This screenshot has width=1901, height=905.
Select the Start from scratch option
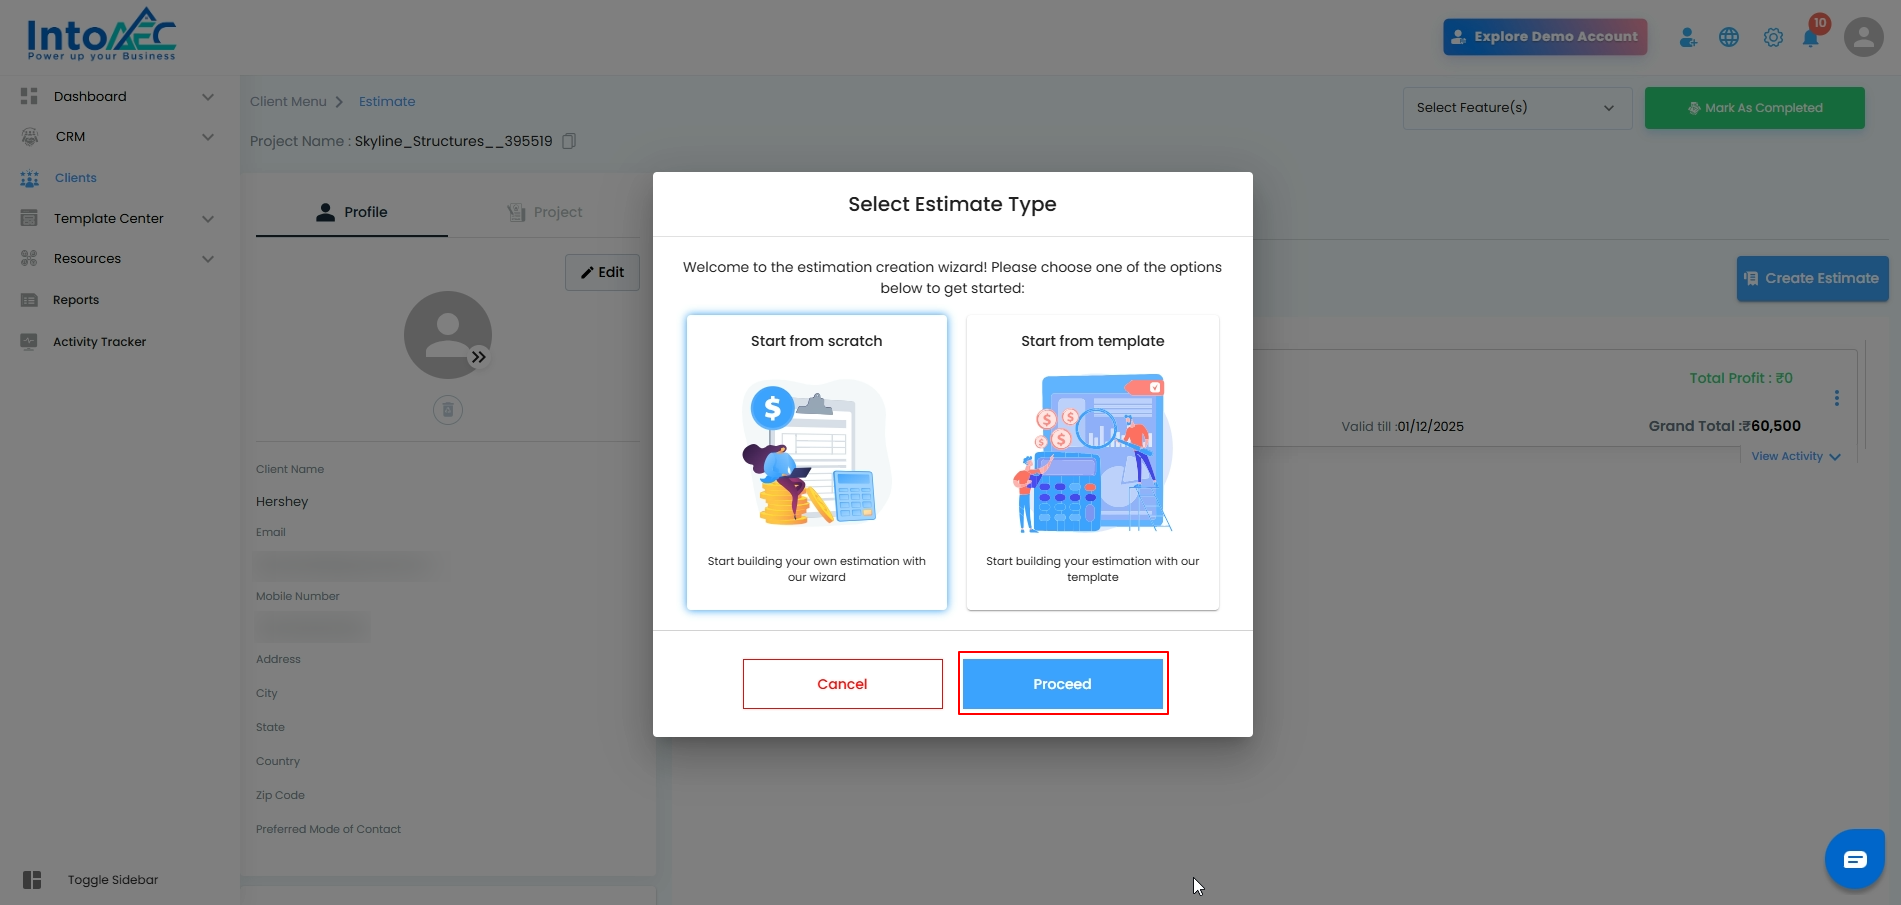(x=816, y=462)
